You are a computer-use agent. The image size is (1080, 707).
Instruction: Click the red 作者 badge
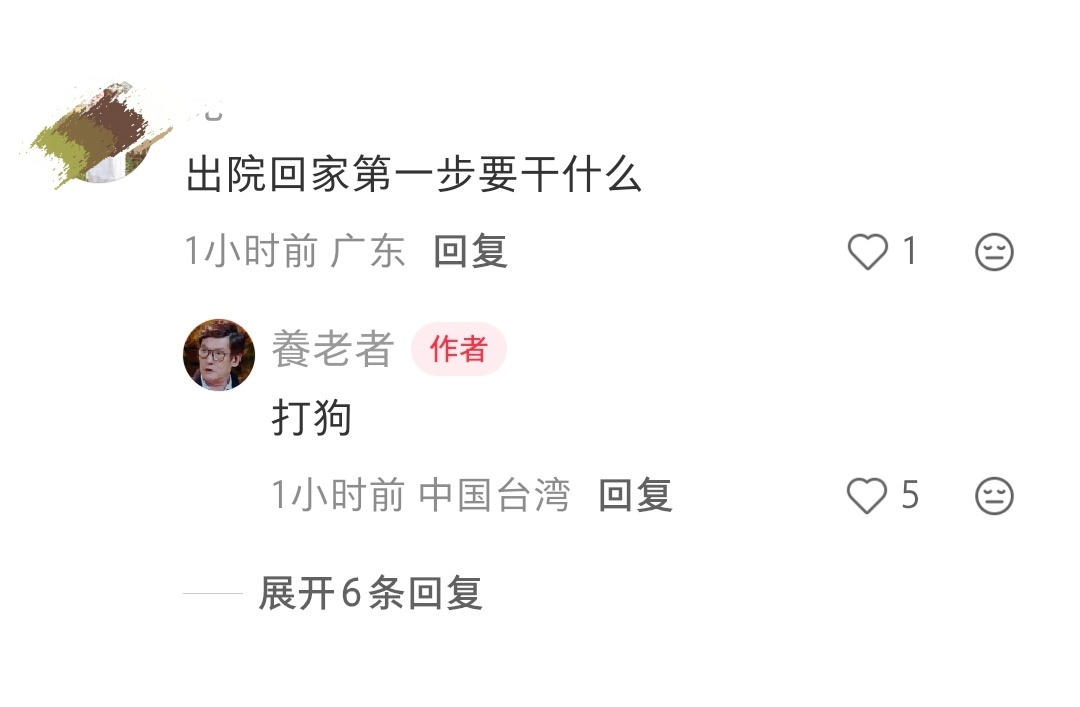pyautogui.click(x=459, y=349)
